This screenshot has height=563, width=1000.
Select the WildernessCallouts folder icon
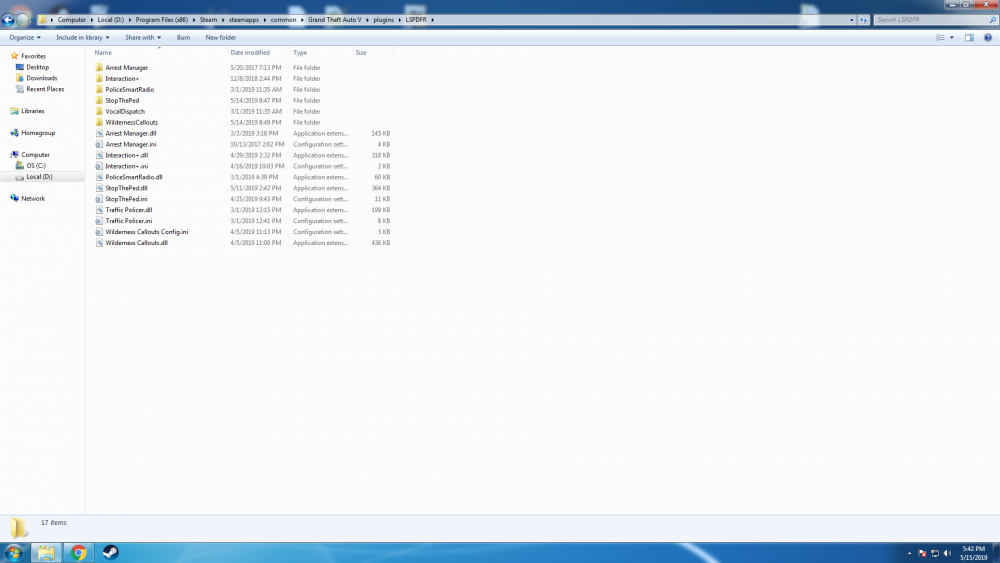coord(99,122)
